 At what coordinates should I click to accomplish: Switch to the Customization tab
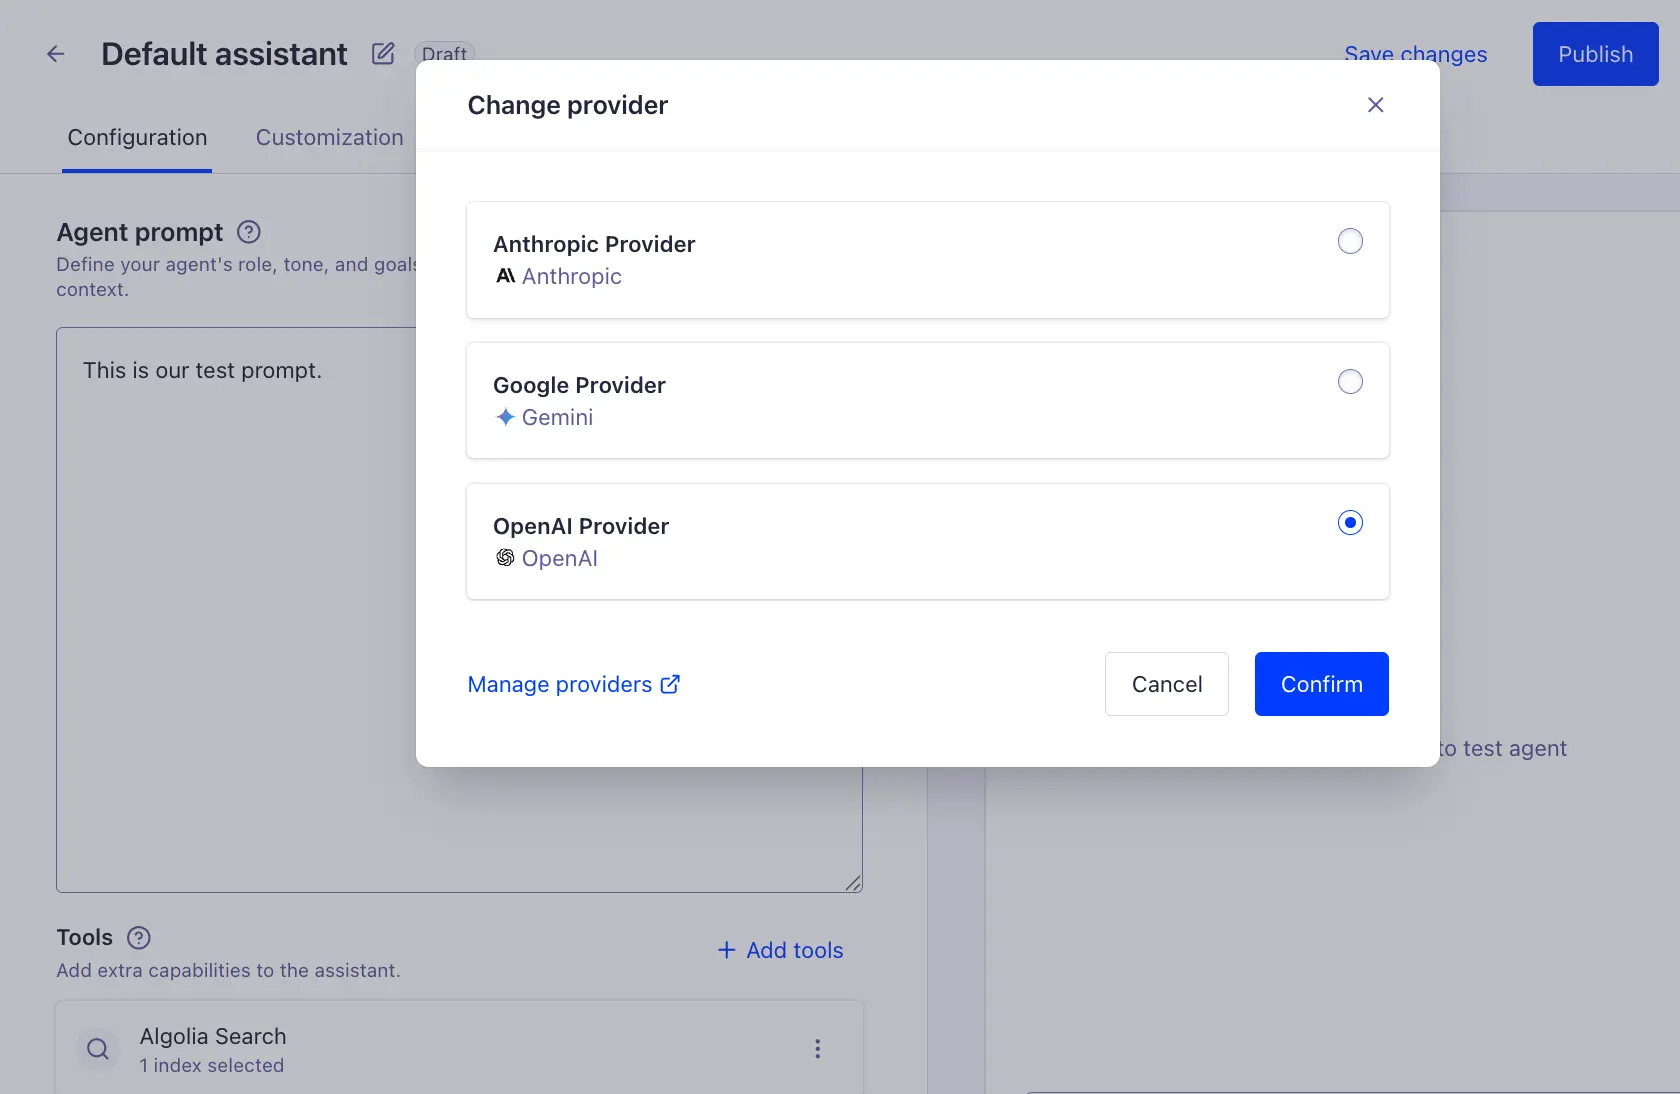coord(329,138)
